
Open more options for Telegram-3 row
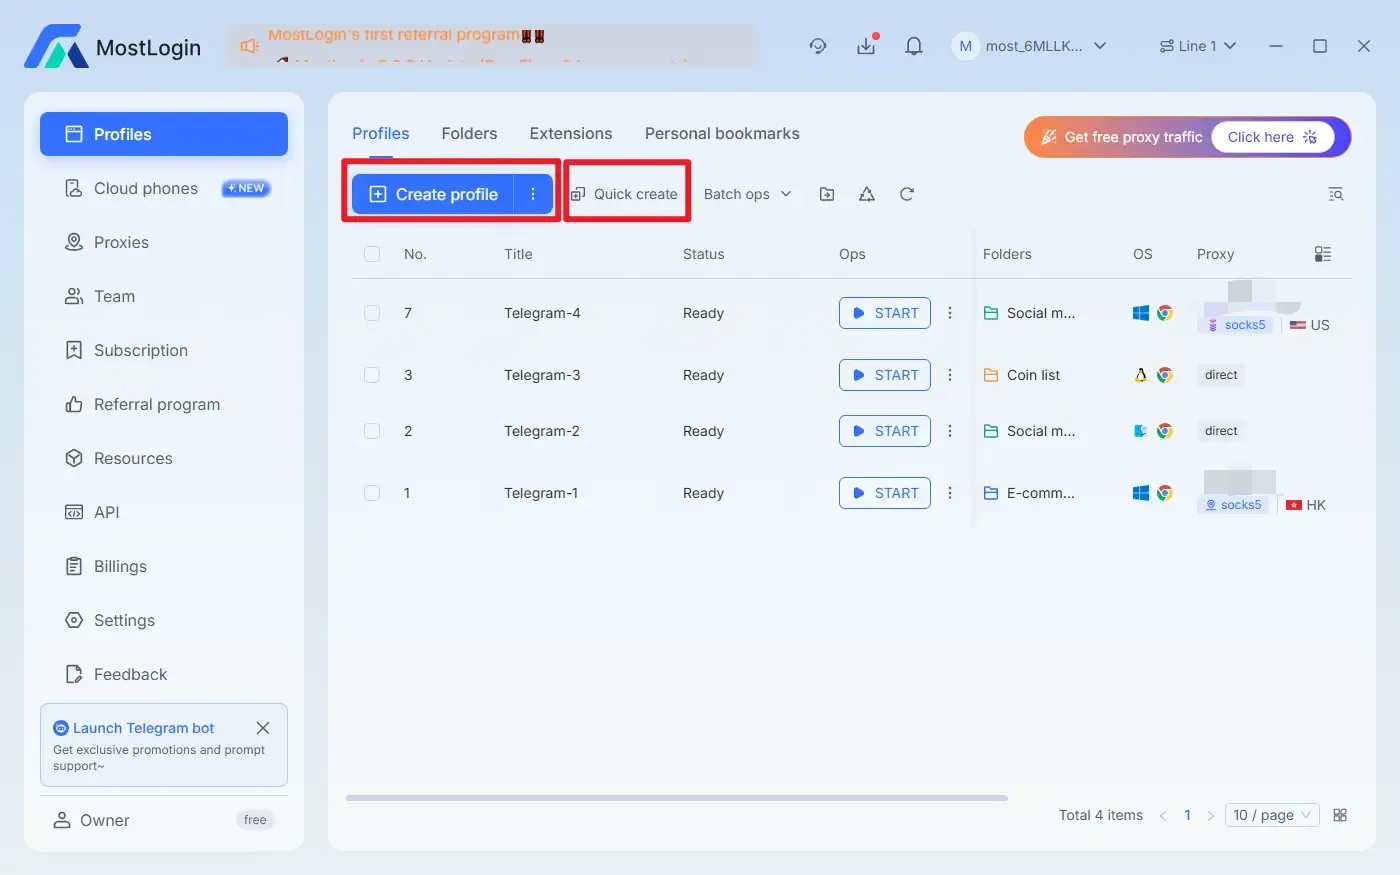950,375
